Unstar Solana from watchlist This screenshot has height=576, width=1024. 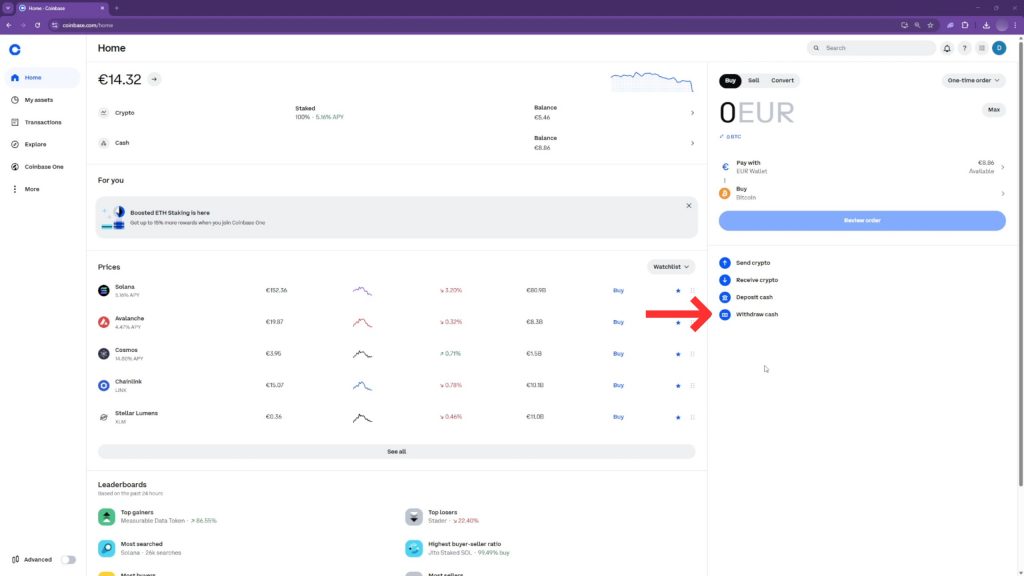click(x=678, y=291)
